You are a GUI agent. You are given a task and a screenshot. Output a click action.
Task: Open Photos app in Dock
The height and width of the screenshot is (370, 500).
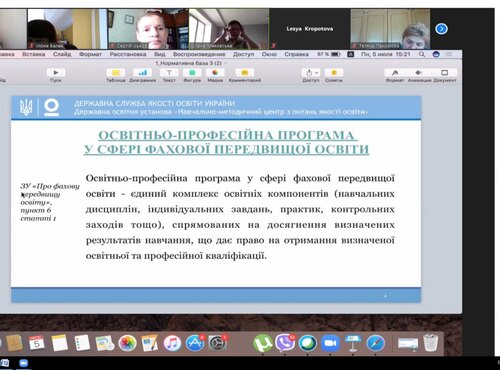tap(127, 343)
